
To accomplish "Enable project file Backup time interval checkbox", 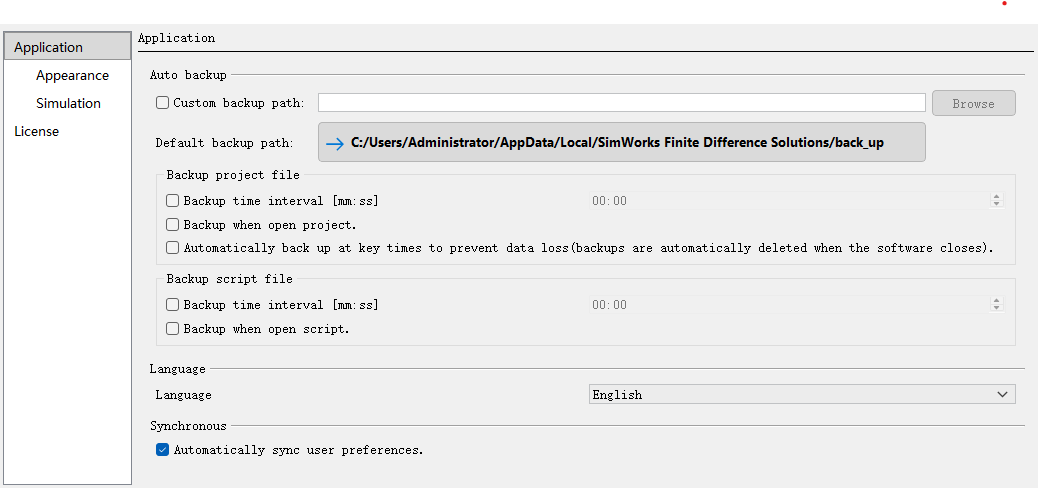I will (x=173, y=201).
